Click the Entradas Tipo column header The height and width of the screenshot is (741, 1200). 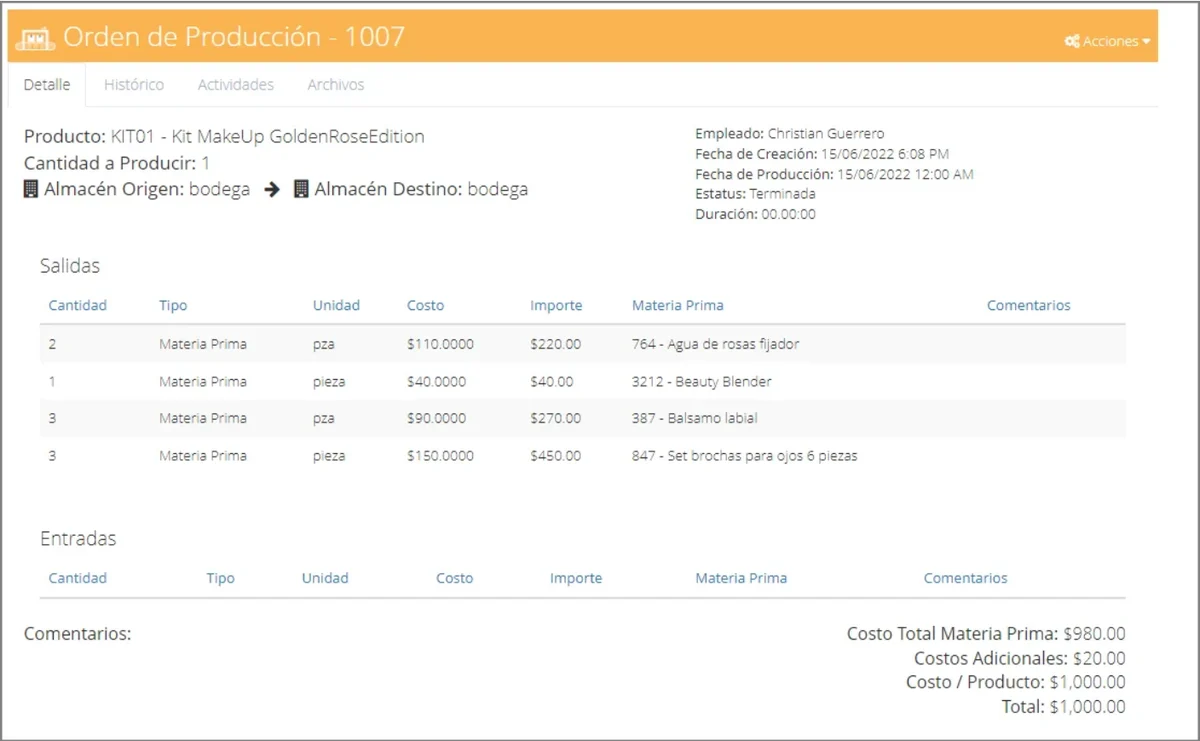click(x=221, y=578)
